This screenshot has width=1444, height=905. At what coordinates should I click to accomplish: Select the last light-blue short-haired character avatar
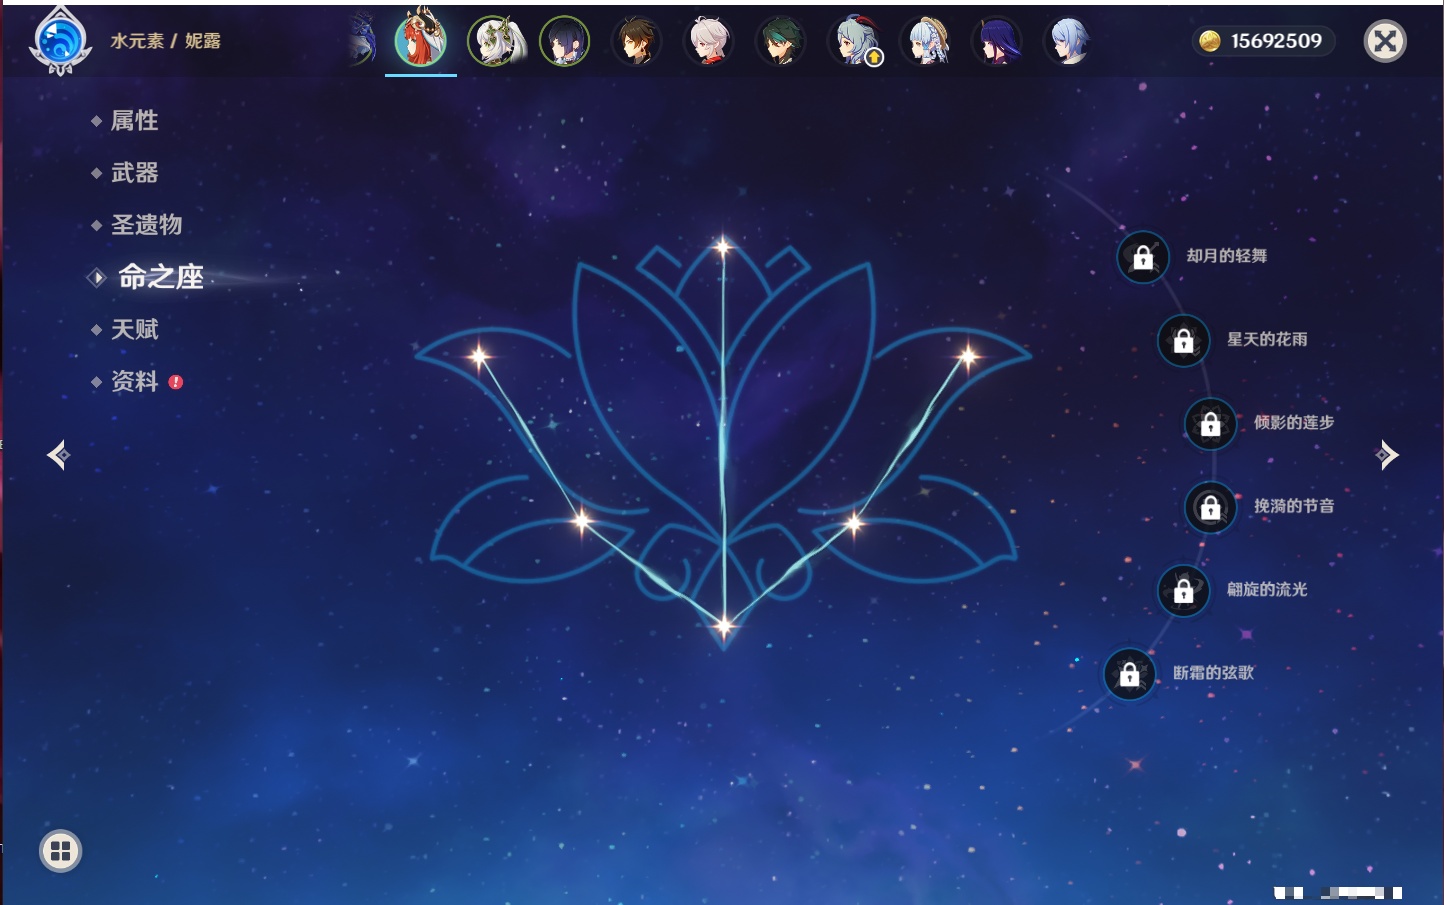click(x=1068, y=41)
